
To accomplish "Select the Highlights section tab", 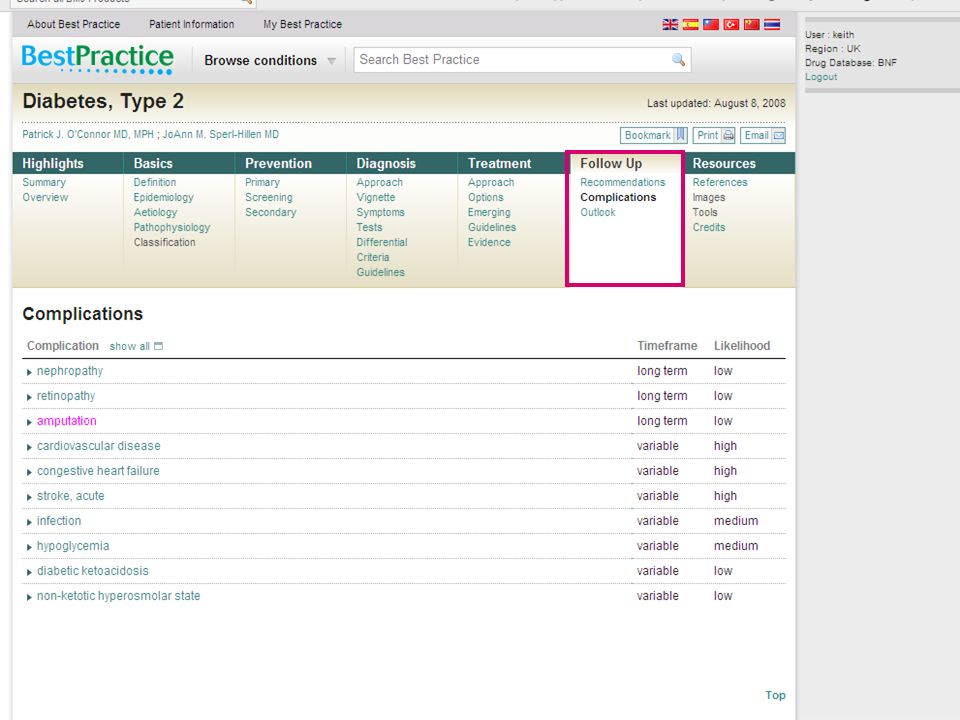I will pos(53,163).
